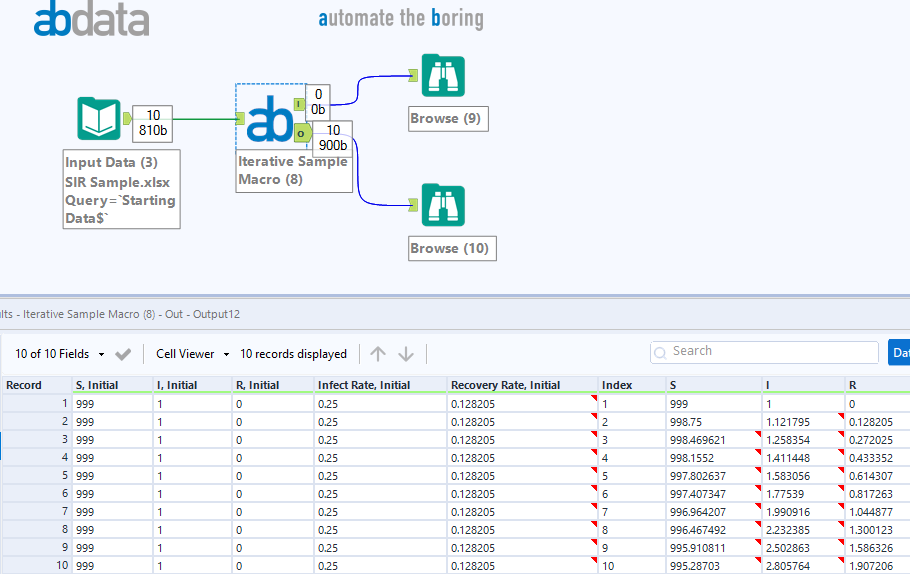Click the R, Initial column header
910x574 pixels.
tap(273, 385)
